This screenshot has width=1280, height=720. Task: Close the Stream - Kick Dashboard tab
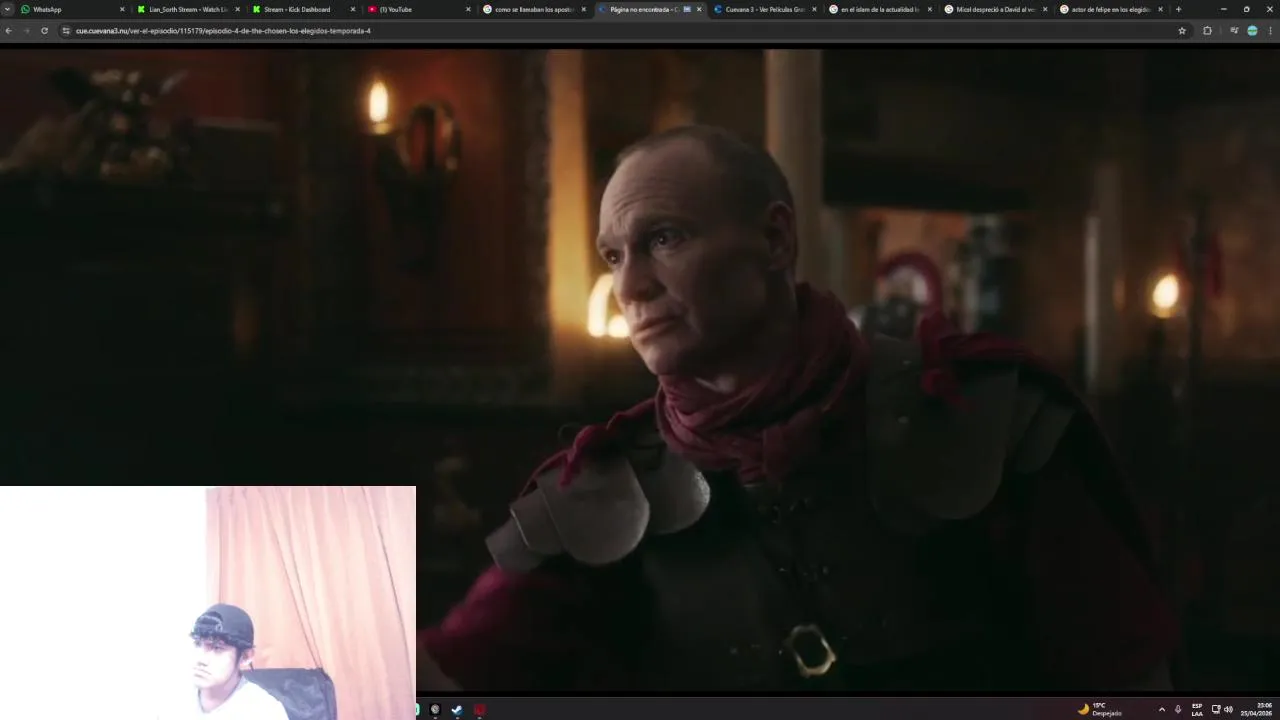coord(352,9)
